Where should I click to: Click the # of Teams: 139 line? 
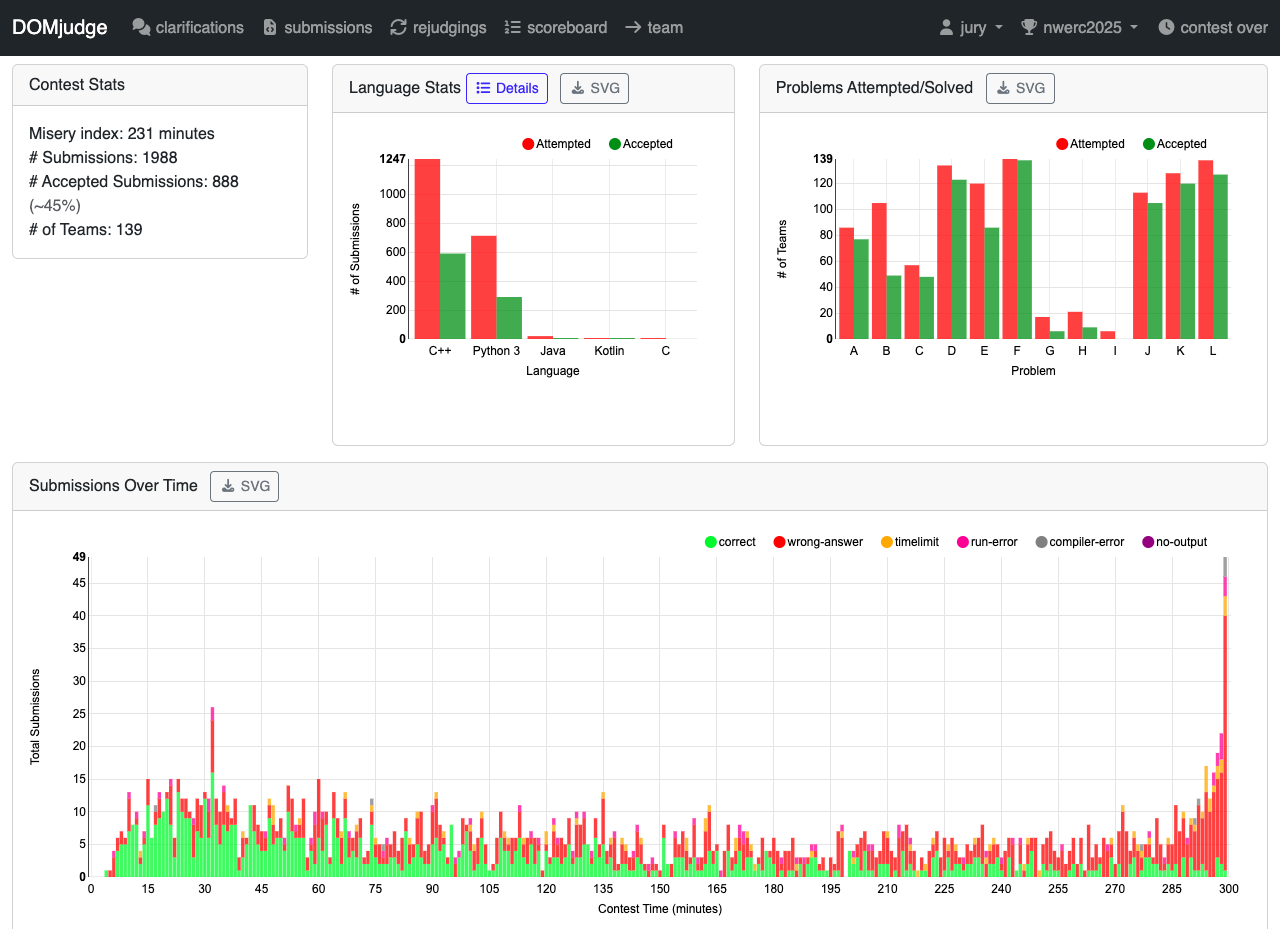[86, 230]
